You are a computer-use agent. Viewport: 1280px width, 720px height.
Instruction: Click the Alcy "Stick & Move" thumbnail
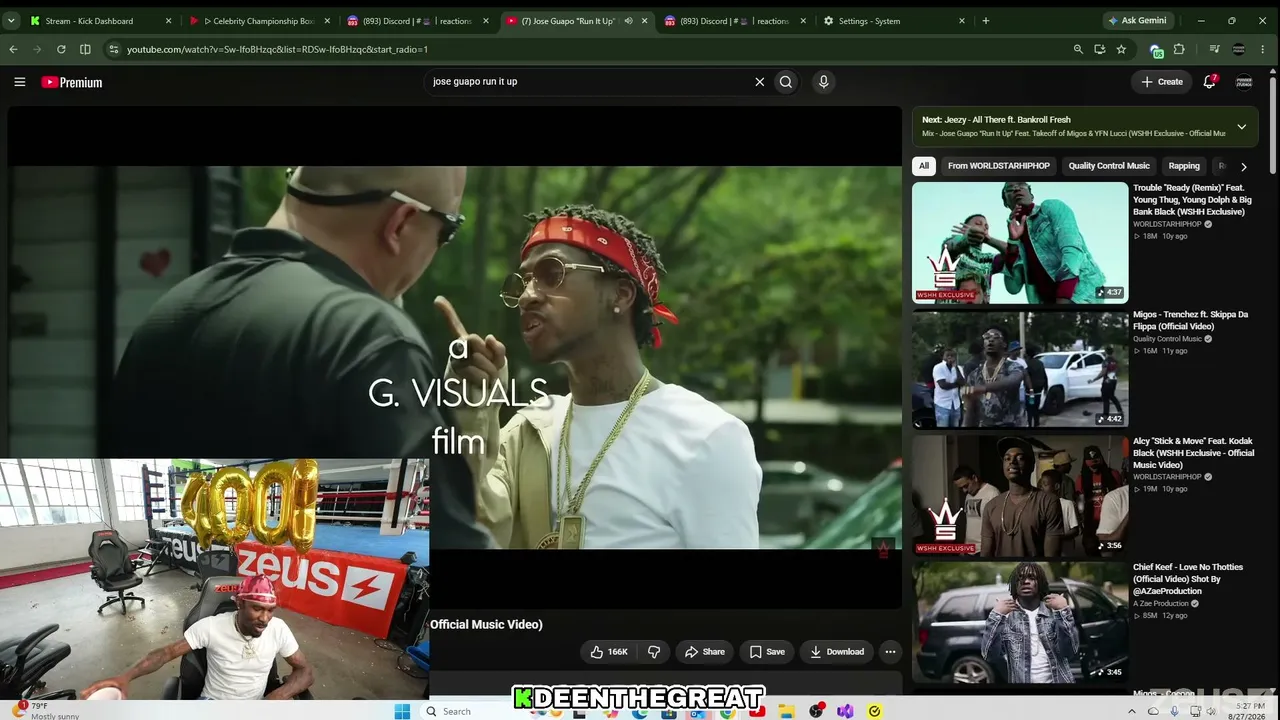coord(1020,496)
